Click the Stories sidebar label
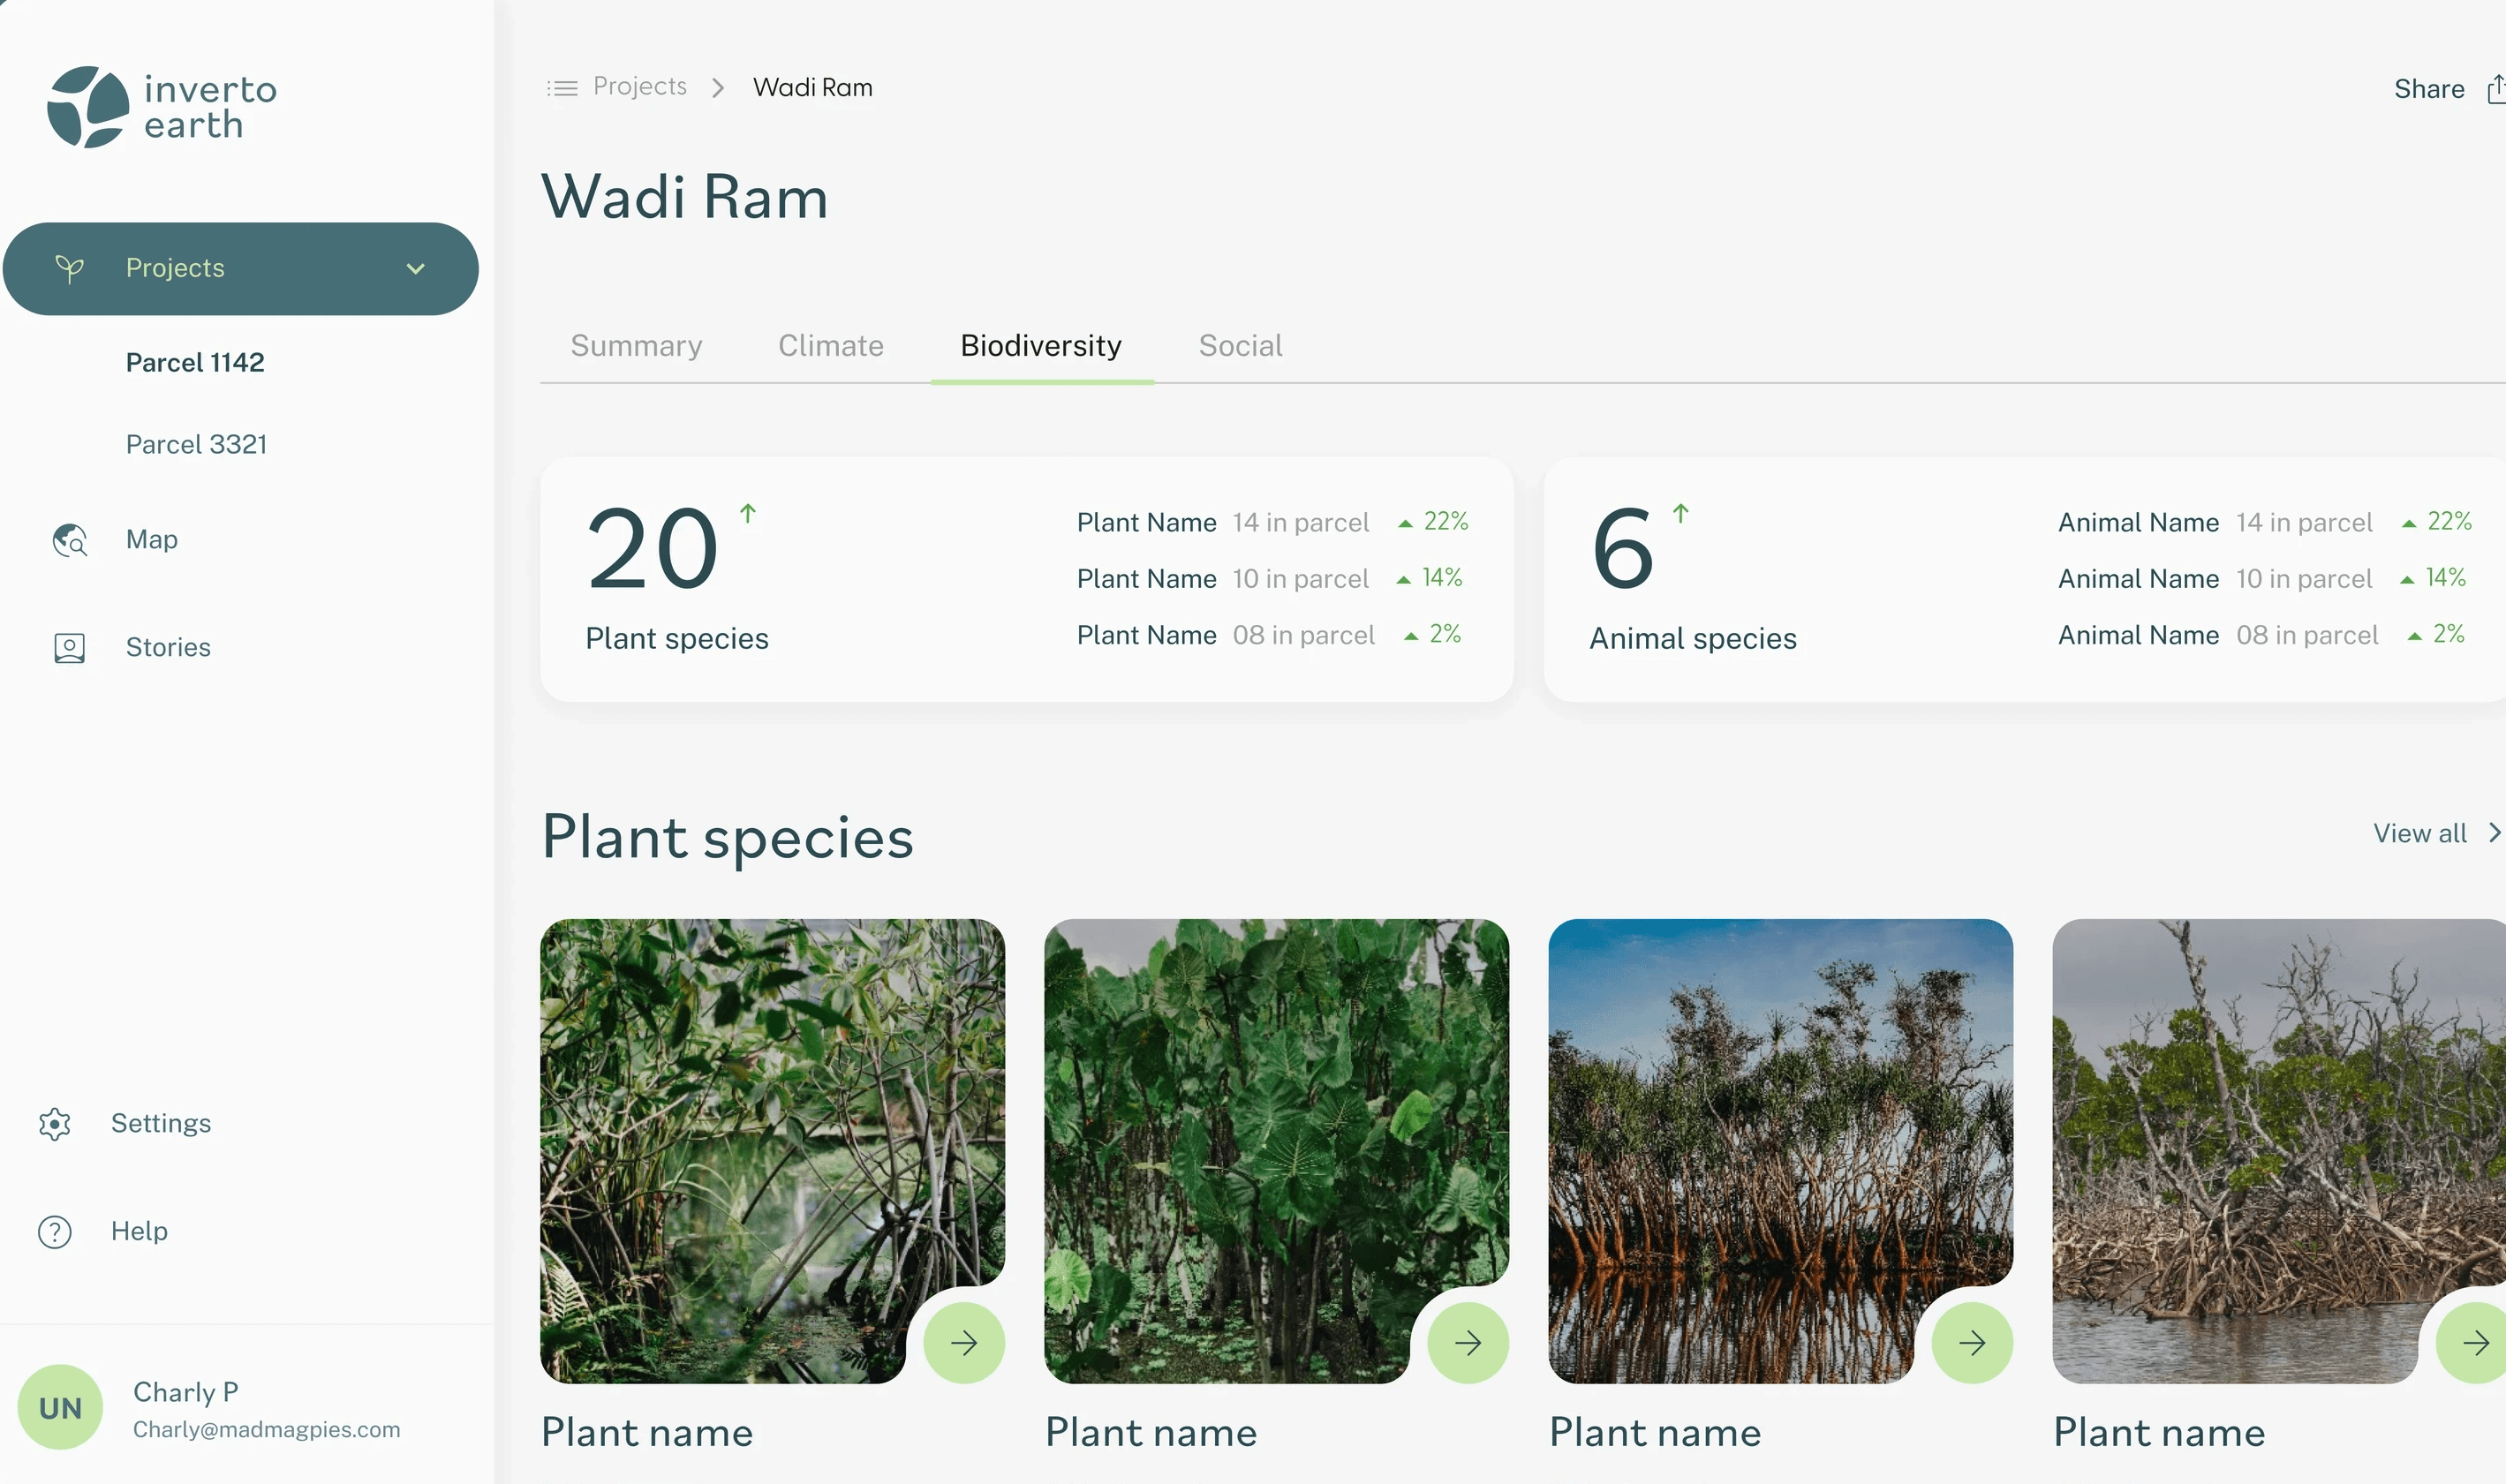Viewport: 2506px width, 1484px height. coord(168,647)
